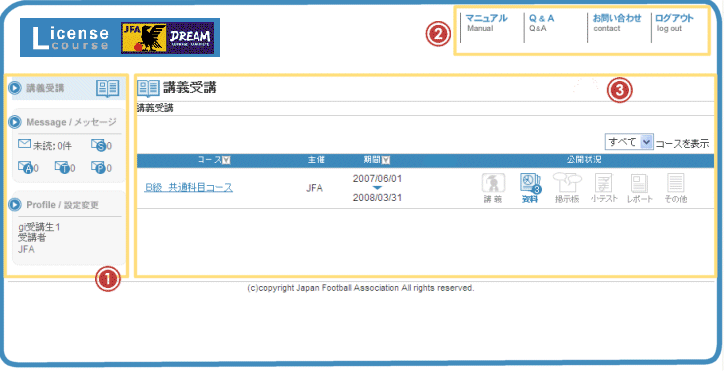Open the 資料 materials icon
Screen dimensions: 724x371
pyautogui.click(x=530, y=189)
